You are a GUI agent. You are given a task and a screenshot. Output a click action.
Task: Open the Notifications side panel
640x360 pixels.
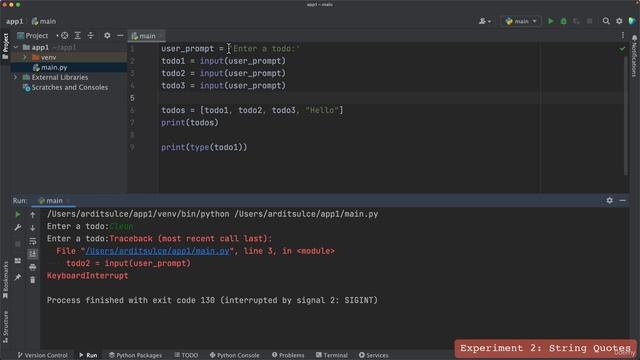634,56
